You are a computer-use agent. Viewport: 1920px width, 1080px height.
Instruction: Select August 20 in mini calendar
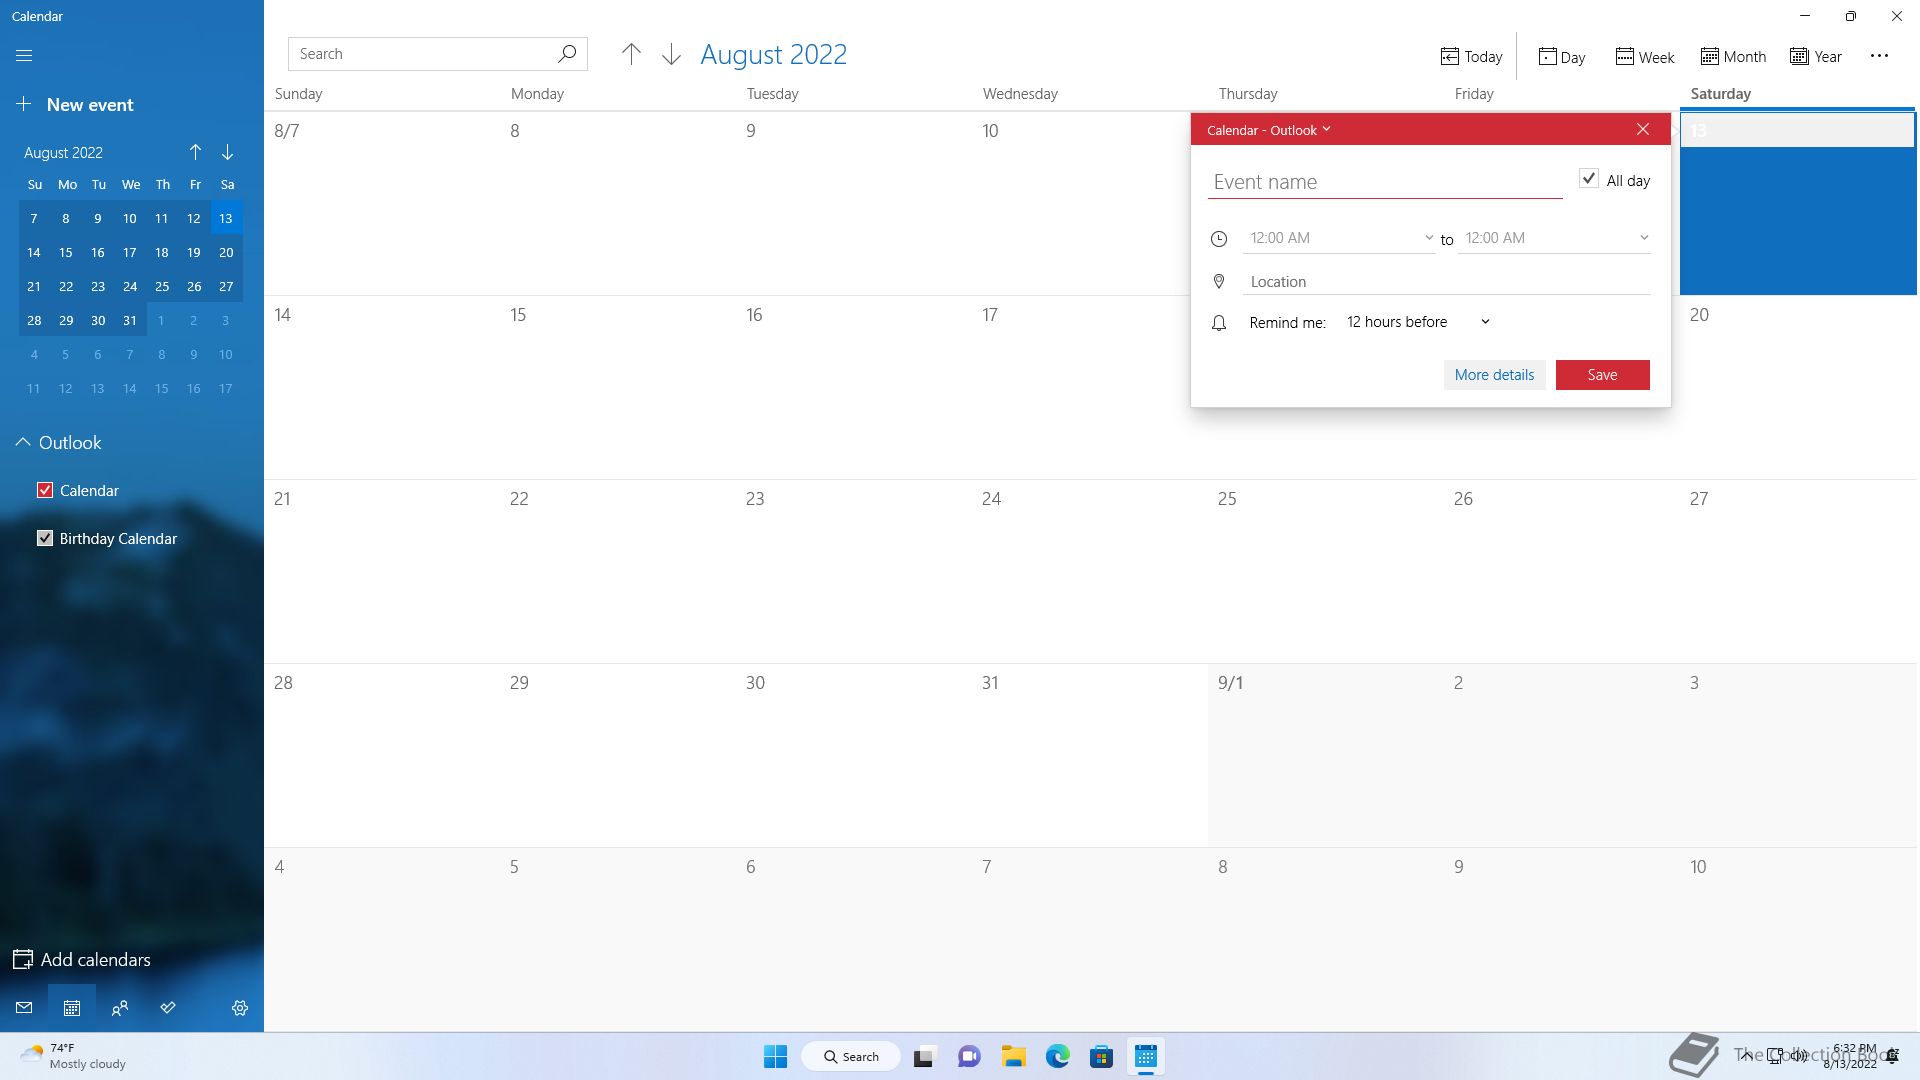226,253
